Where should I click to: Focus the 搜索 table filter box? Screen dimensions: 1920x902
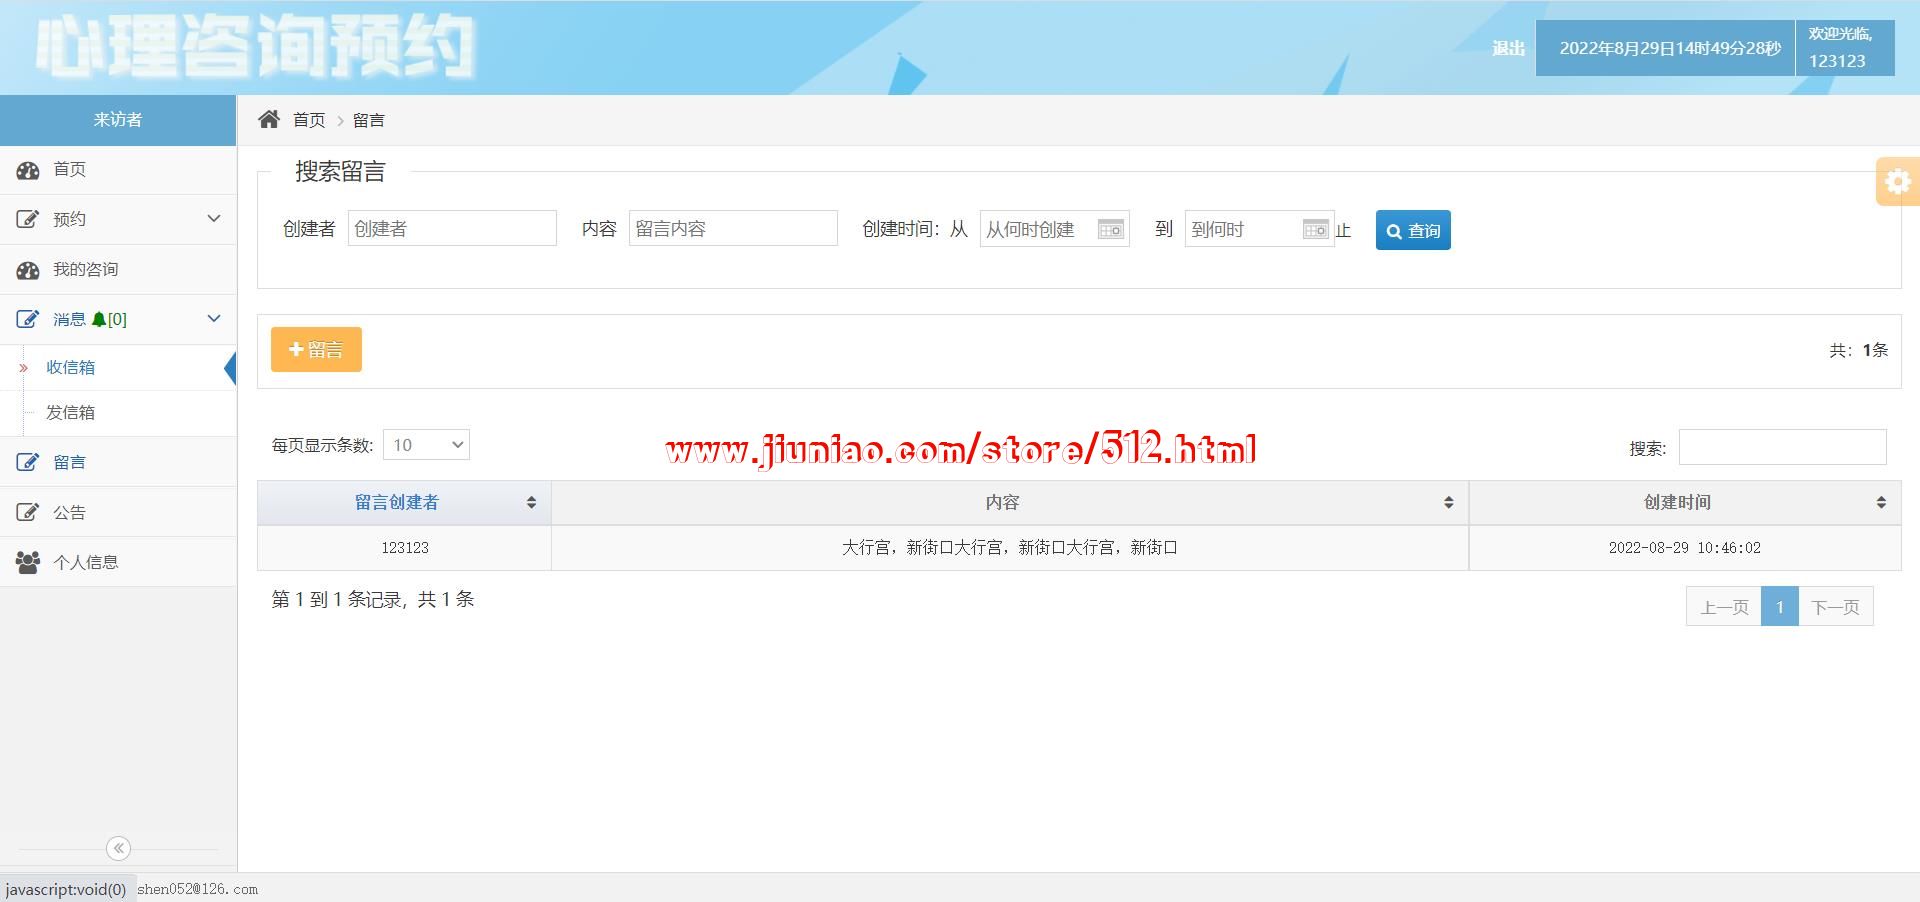coord(1782,447)
